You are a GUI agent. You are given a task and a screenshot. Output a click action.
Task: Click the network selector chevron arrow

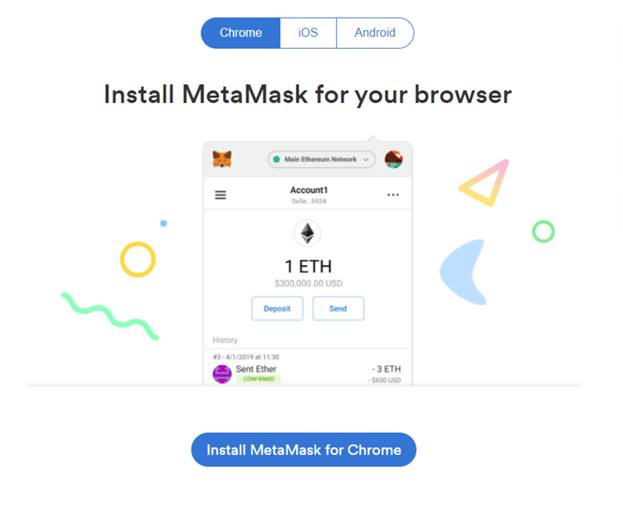[366, 160]
